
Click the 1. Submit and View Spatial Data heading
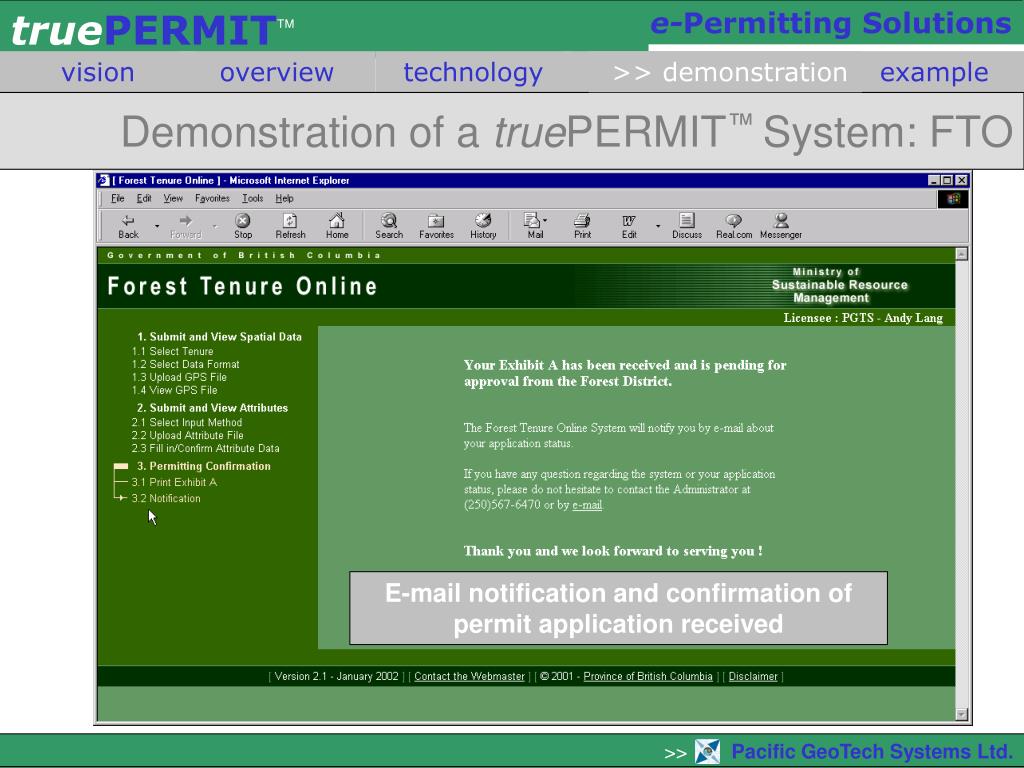tap(219, 337)
